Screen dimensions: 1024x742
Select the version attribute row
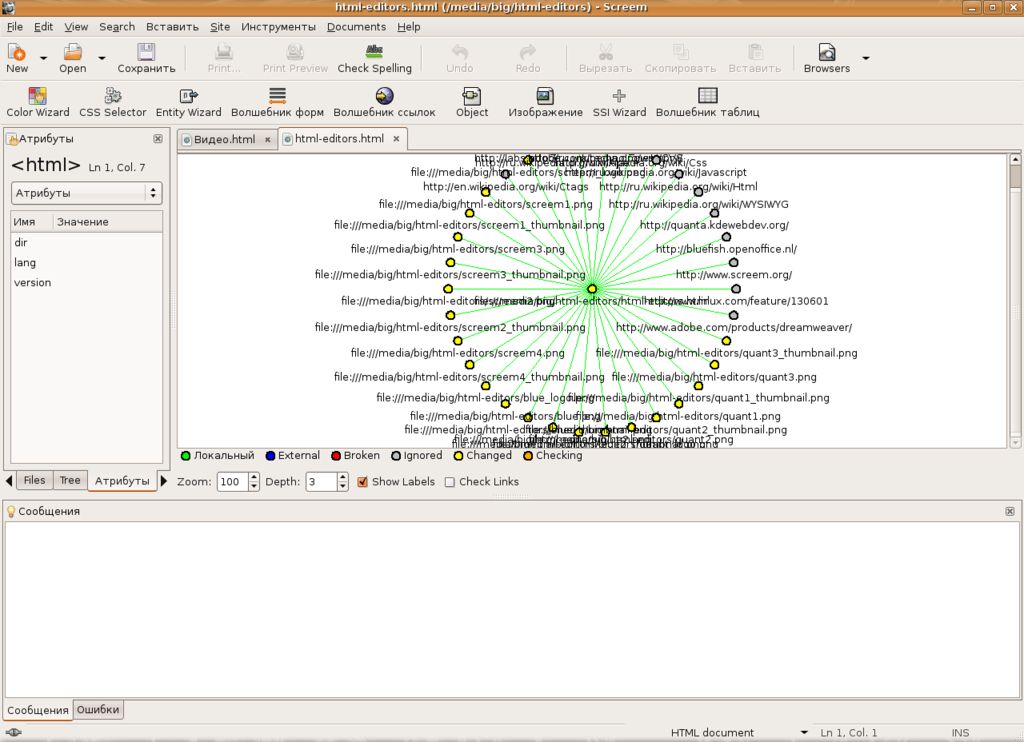point(86,283)
